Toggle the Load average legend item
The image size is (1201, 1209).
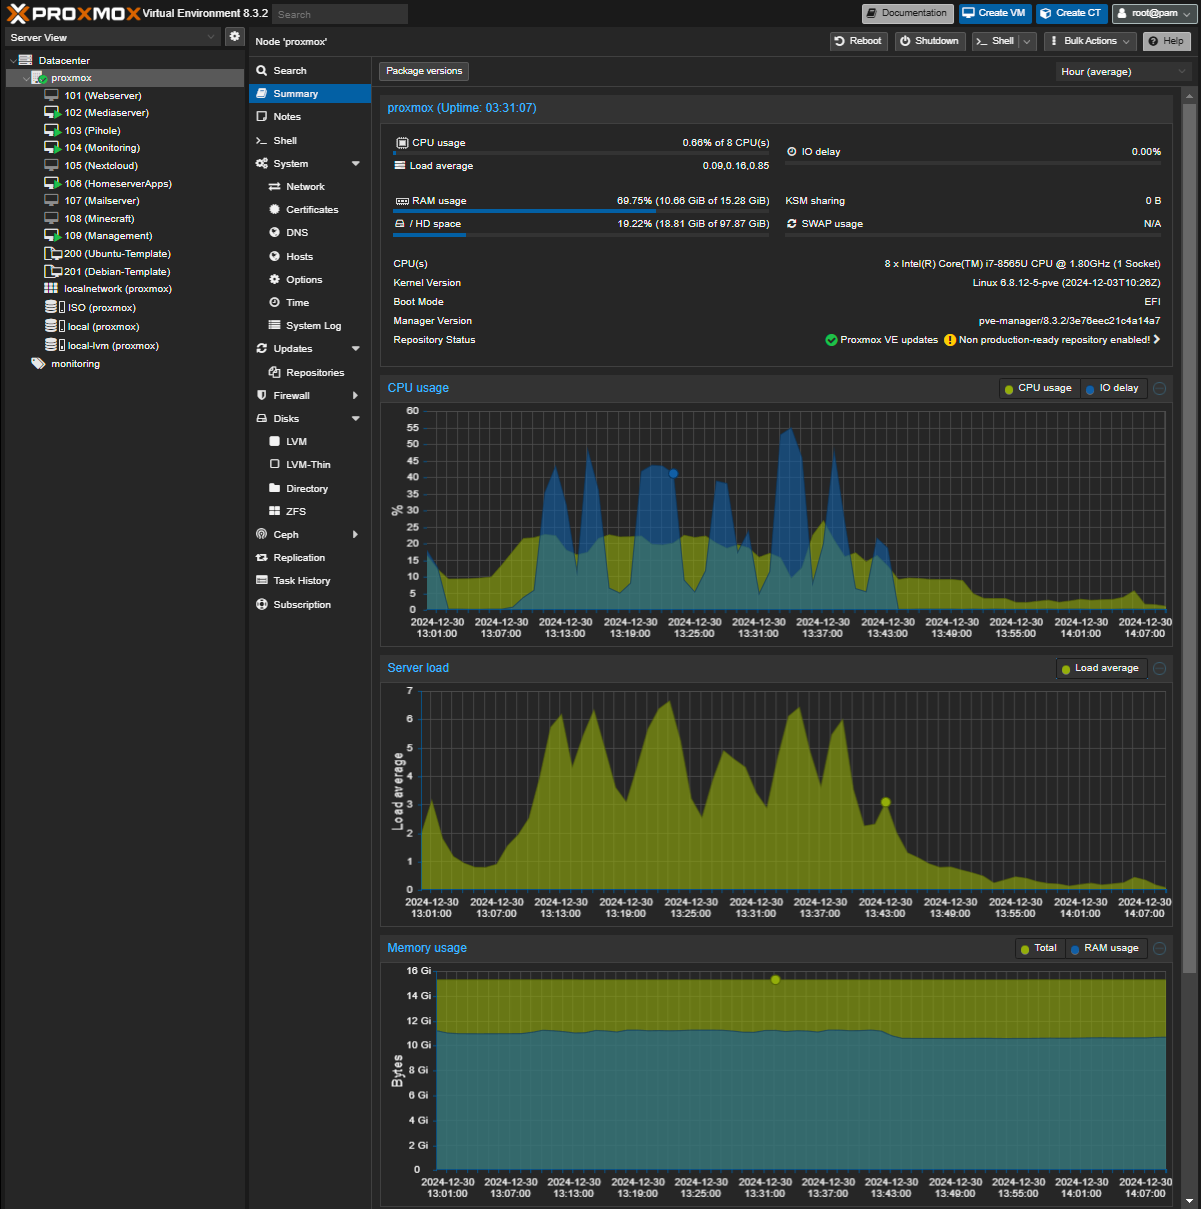[1100, 668]
